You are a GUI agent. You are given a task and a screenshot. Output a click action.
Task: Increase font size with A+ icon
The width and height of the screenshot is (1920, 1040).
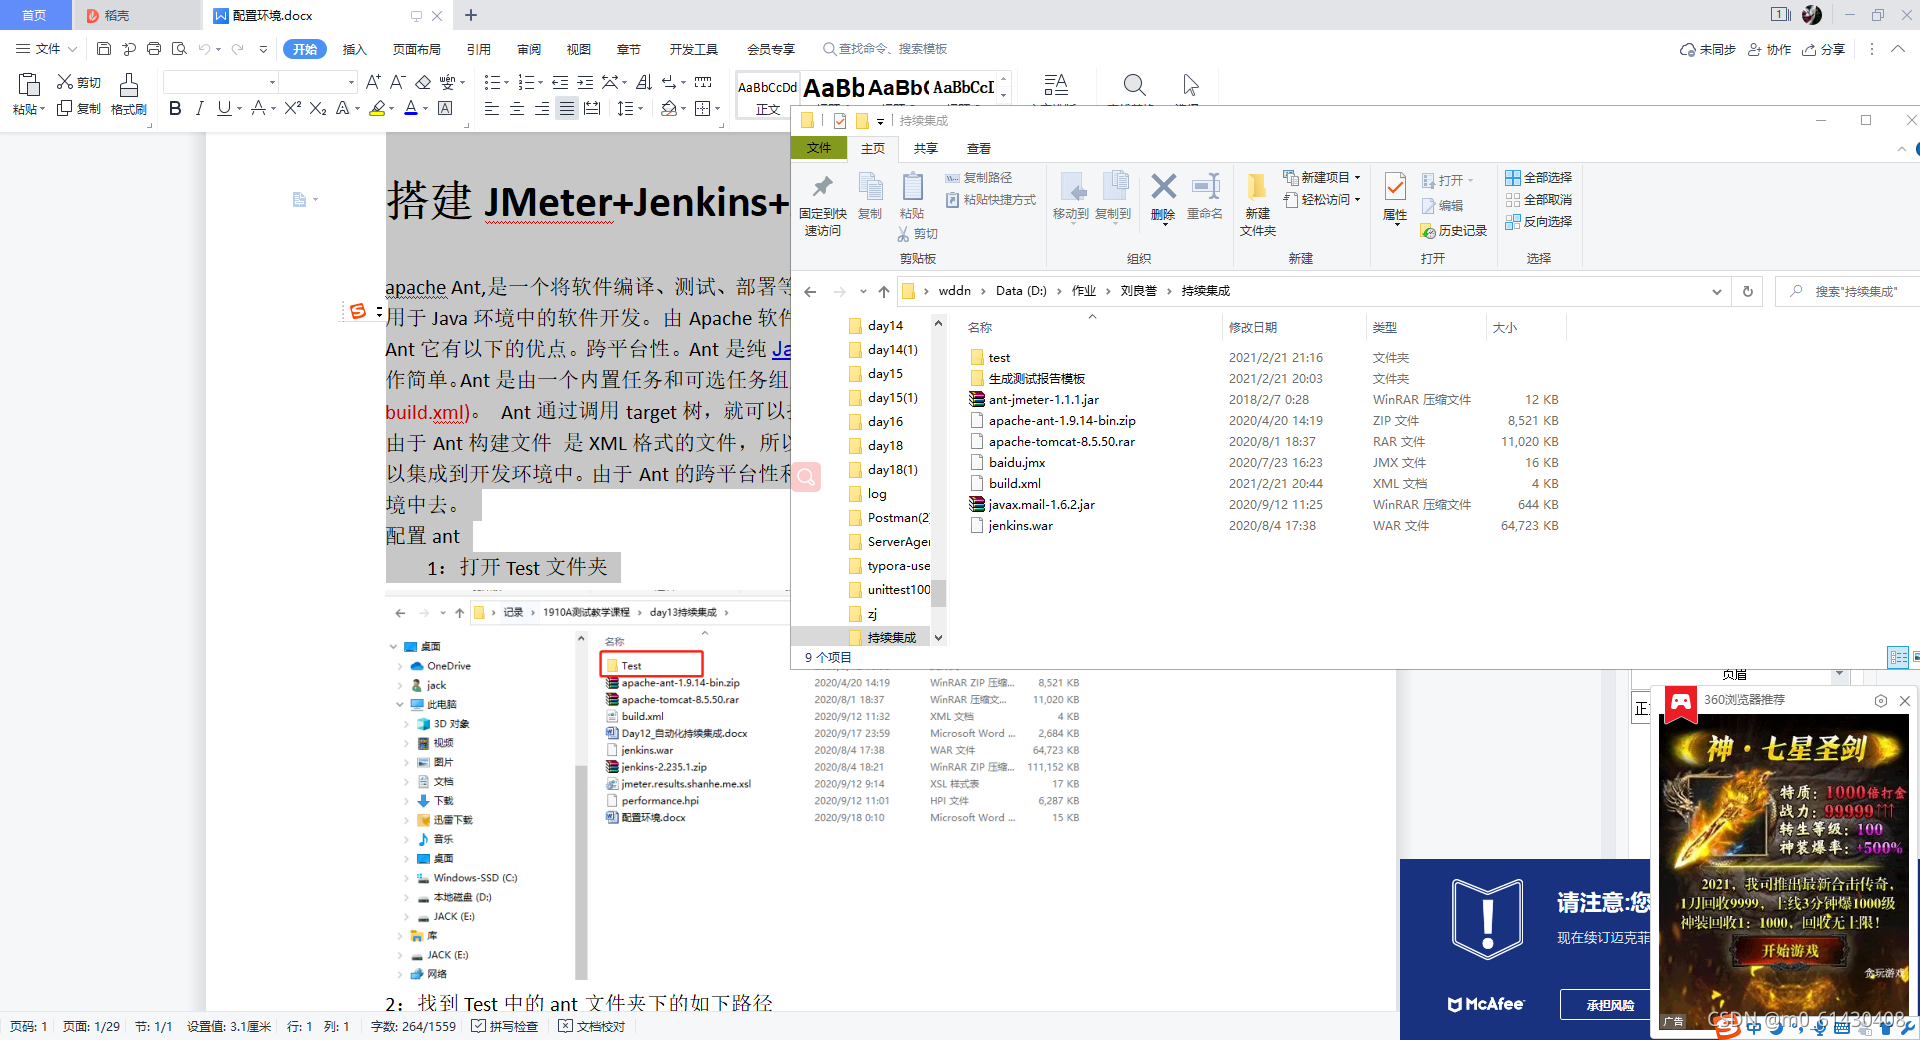click(x=373, y=82)
